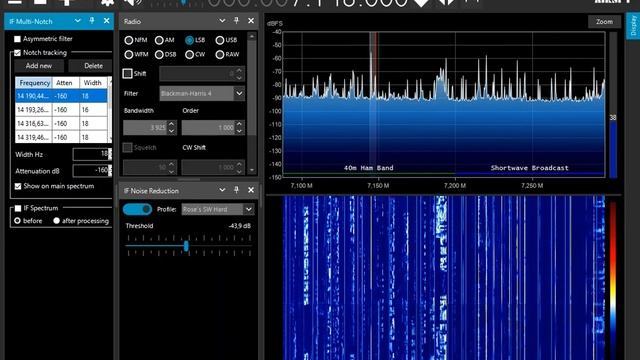
Task: Open the IF Multi-Notch panel options chevron
Action: tap(78, 21)
